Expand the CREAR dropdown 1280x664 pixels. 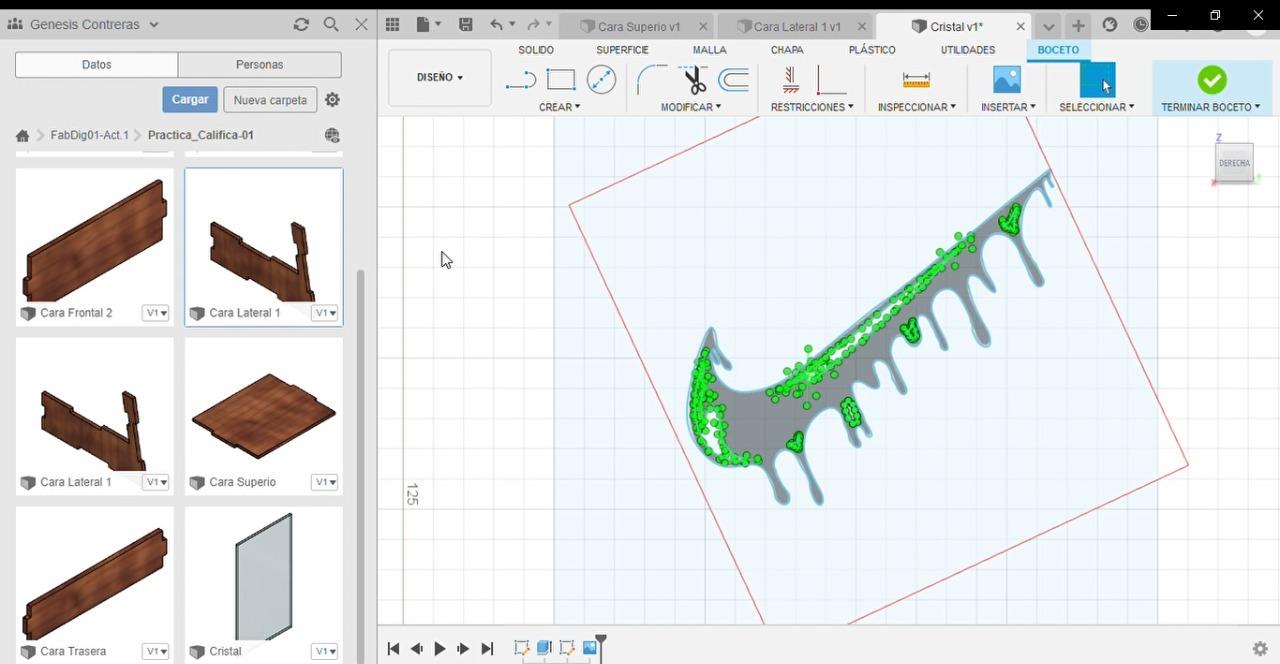[x=559, y=107]
